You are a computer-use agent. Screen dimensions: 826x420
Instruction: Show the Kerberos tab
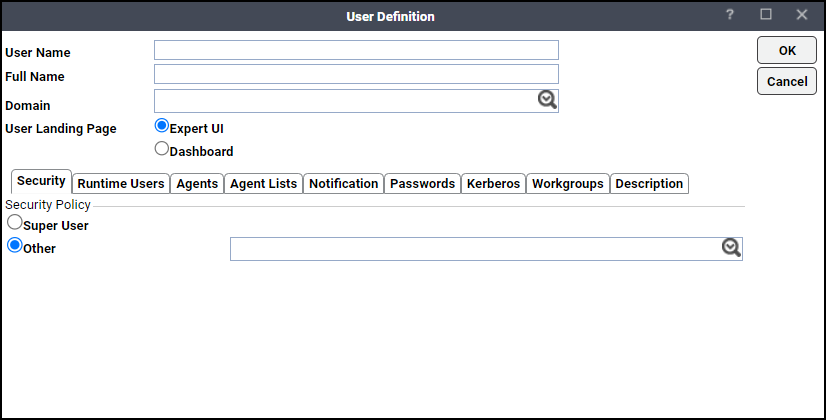pos(494,183)
